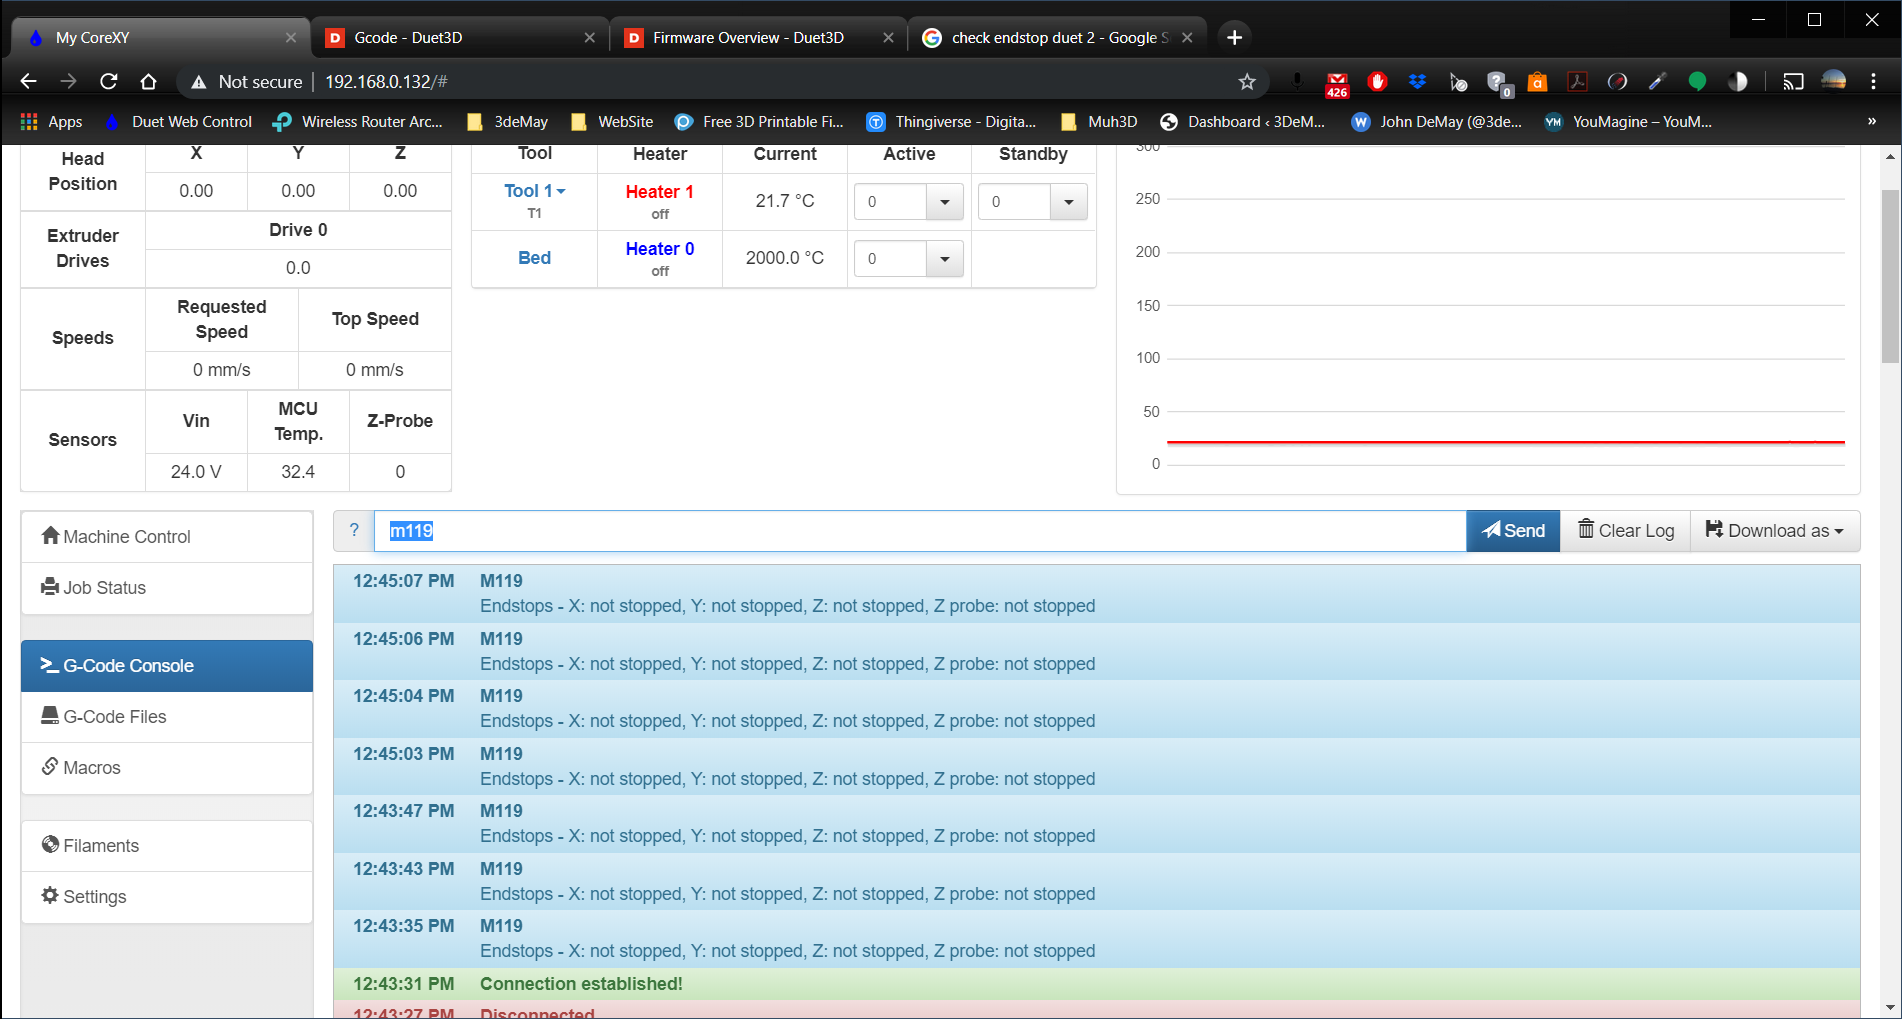Image resolution: width=1902 pixels, height=1019 pixels.
Task: Open Bed active temperature dropdown arrow
Action: pyautogui.click(x=945, y=259)
